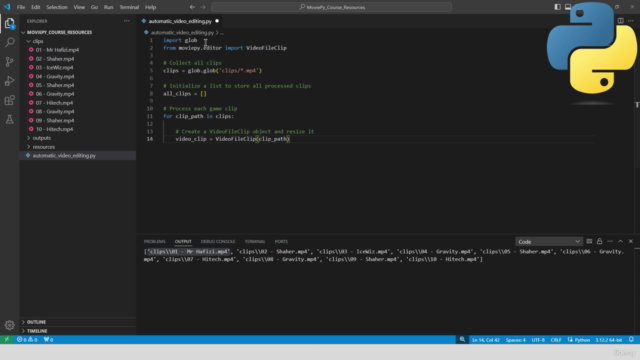Open editor More Actions ellipsis

(631, 21)
